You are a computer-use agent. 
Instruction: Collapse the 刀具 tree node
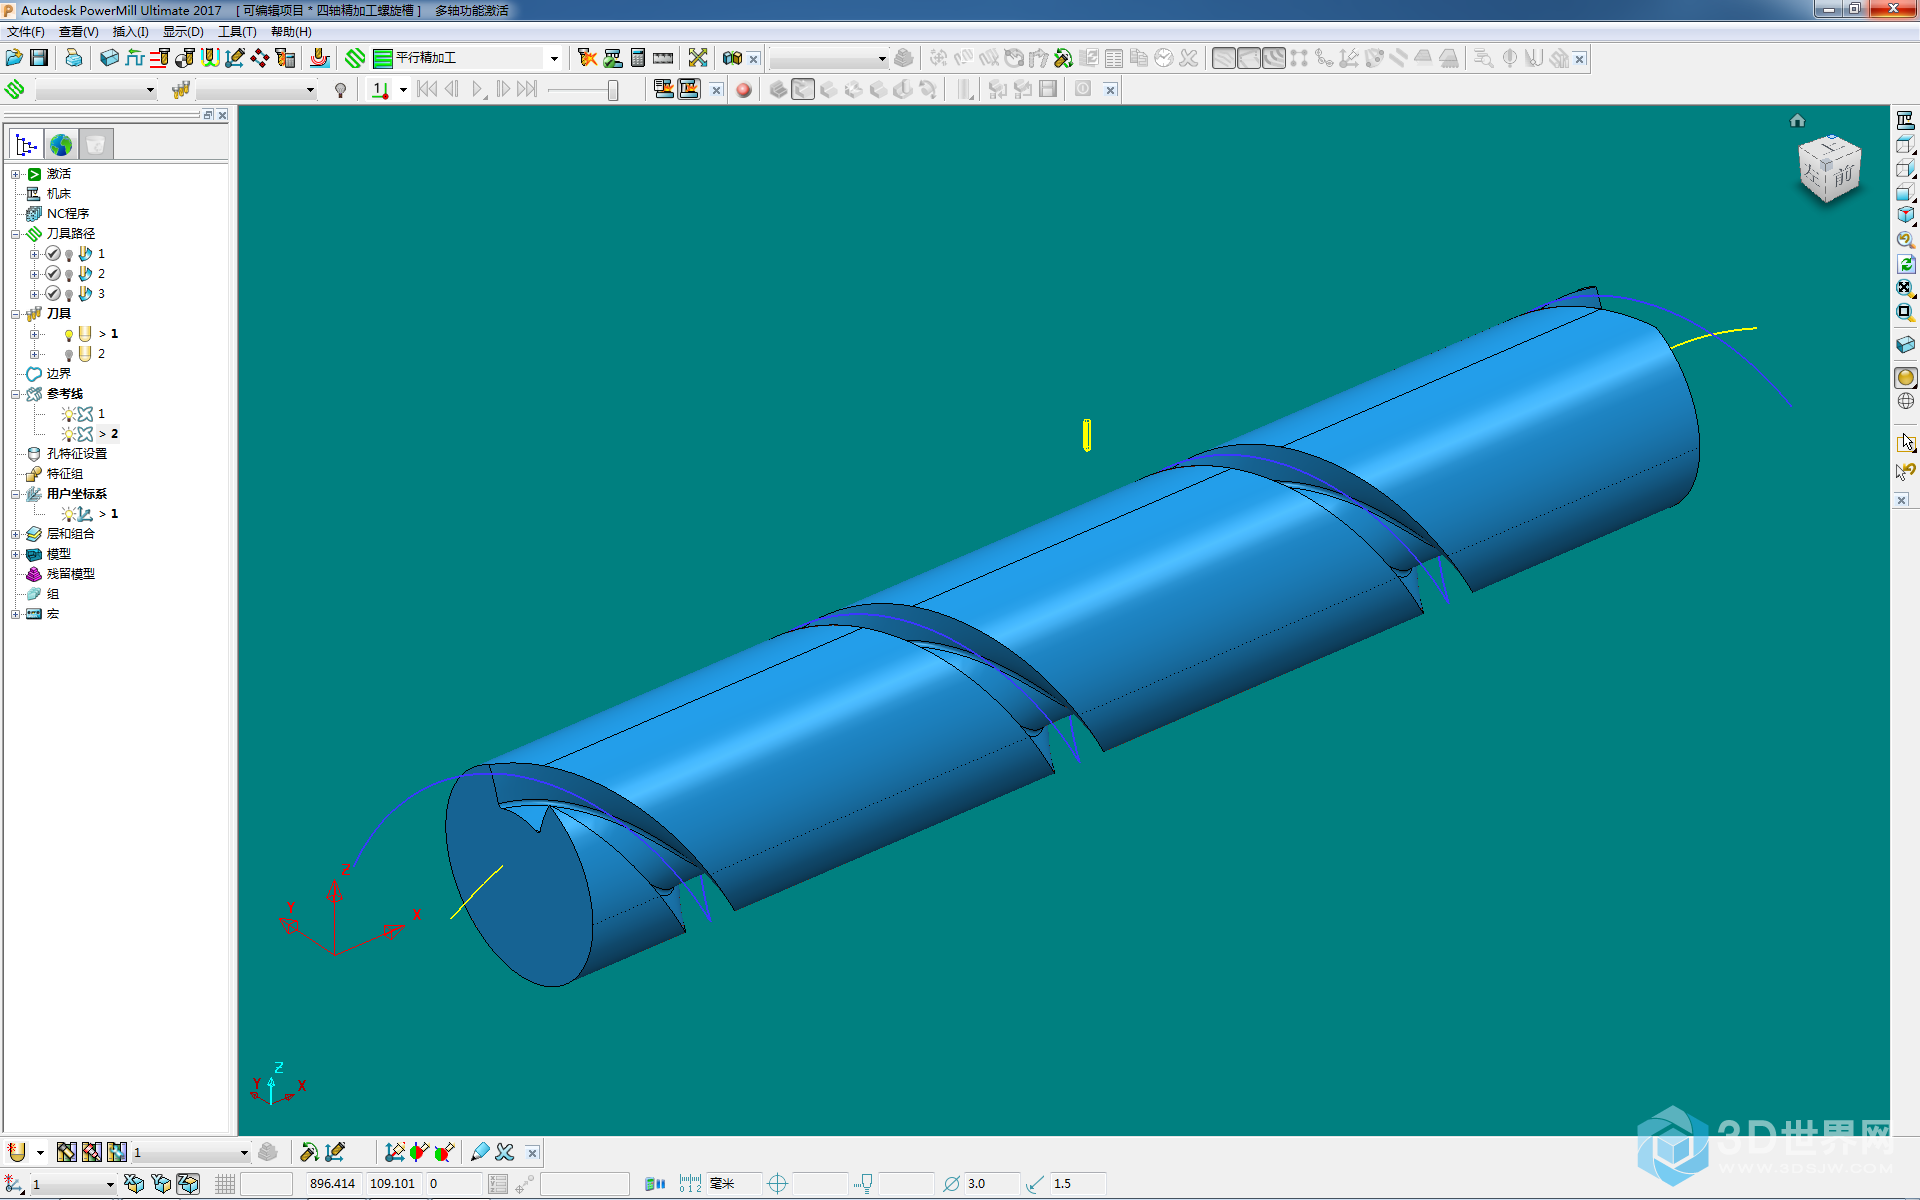(x=16, y=314)
